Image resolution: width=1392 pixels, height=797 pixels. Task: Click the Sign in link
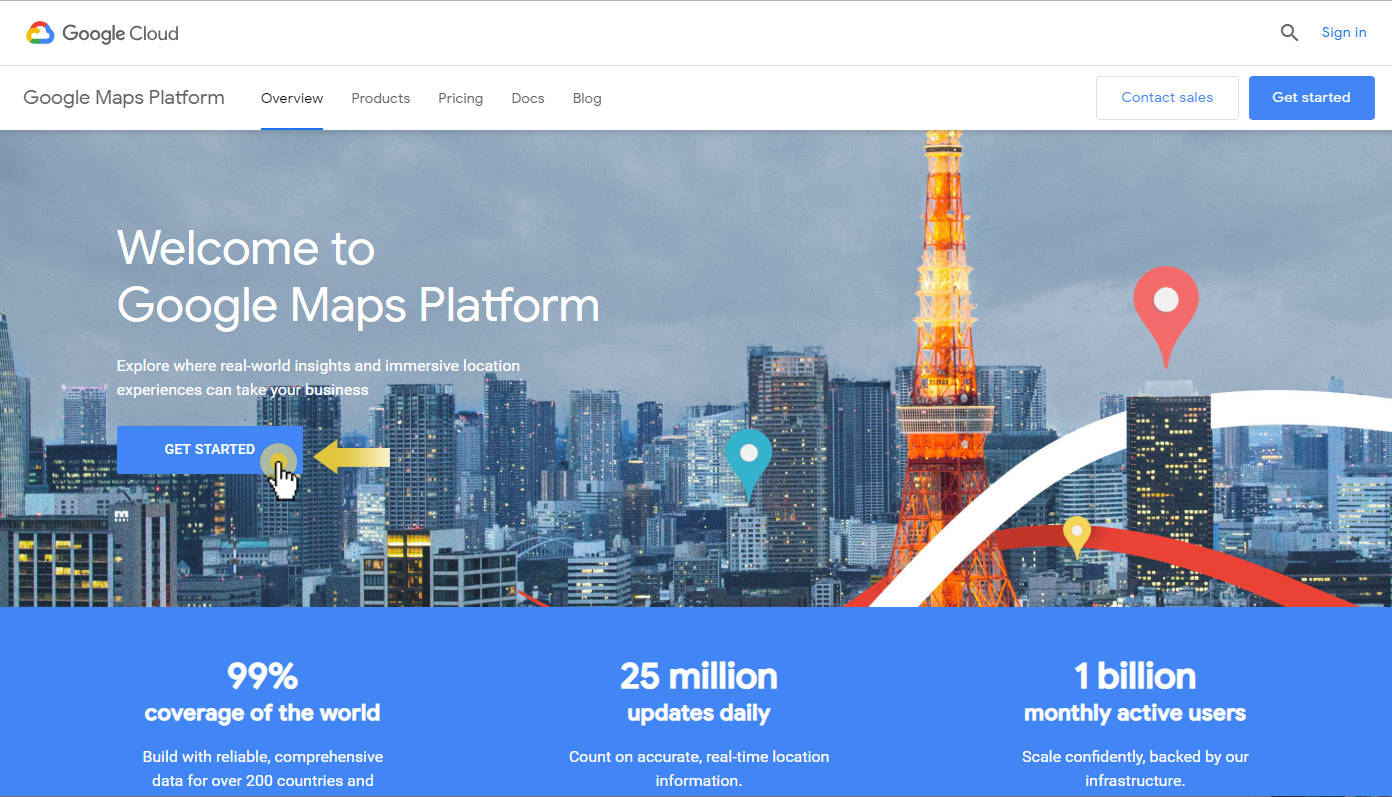pyautogui.click(x=1343, y=31)
